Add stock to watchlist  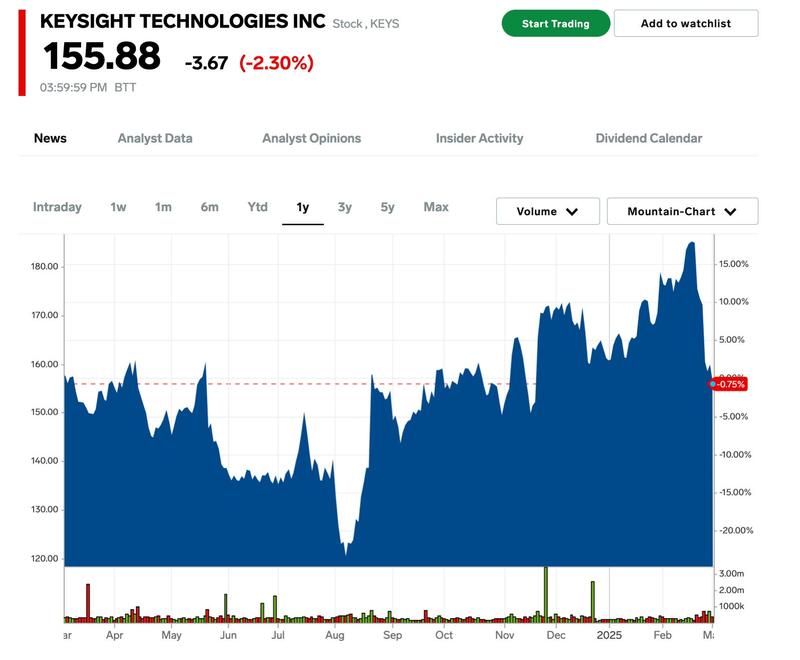(686, 23)
